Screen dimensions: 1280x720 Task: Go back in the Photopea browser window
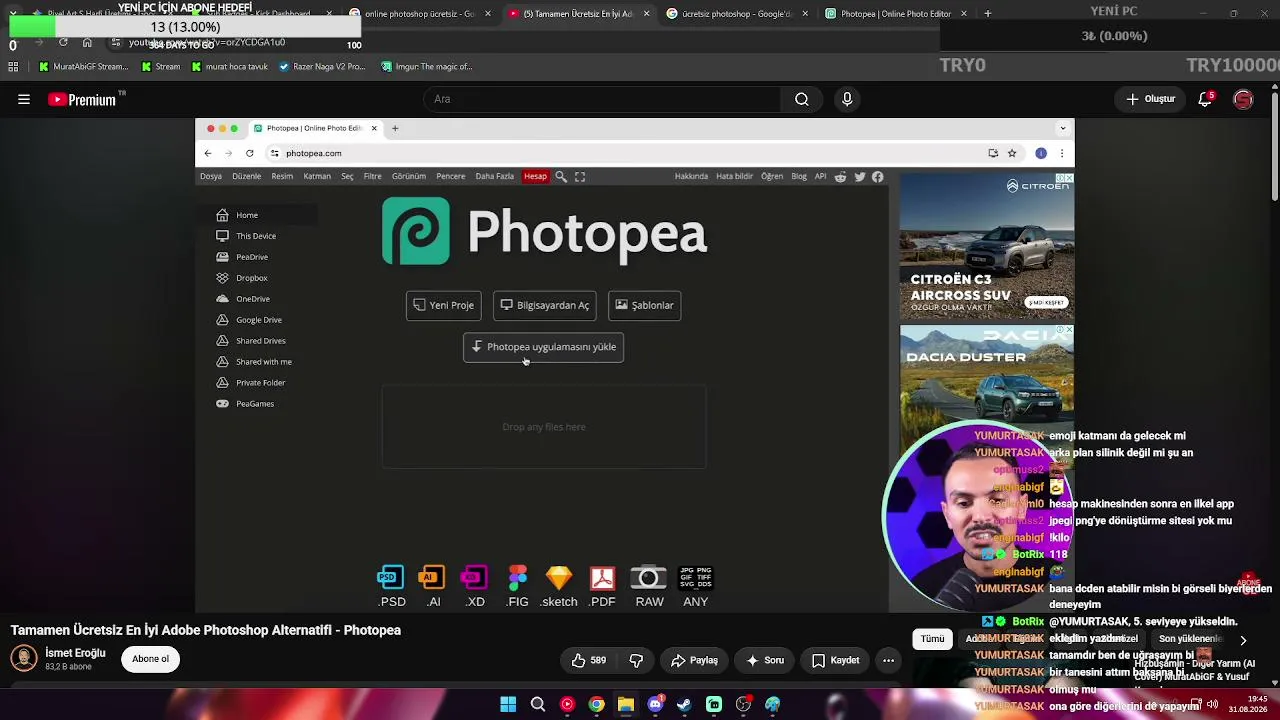pyautogui.click(x=208, y=153)
